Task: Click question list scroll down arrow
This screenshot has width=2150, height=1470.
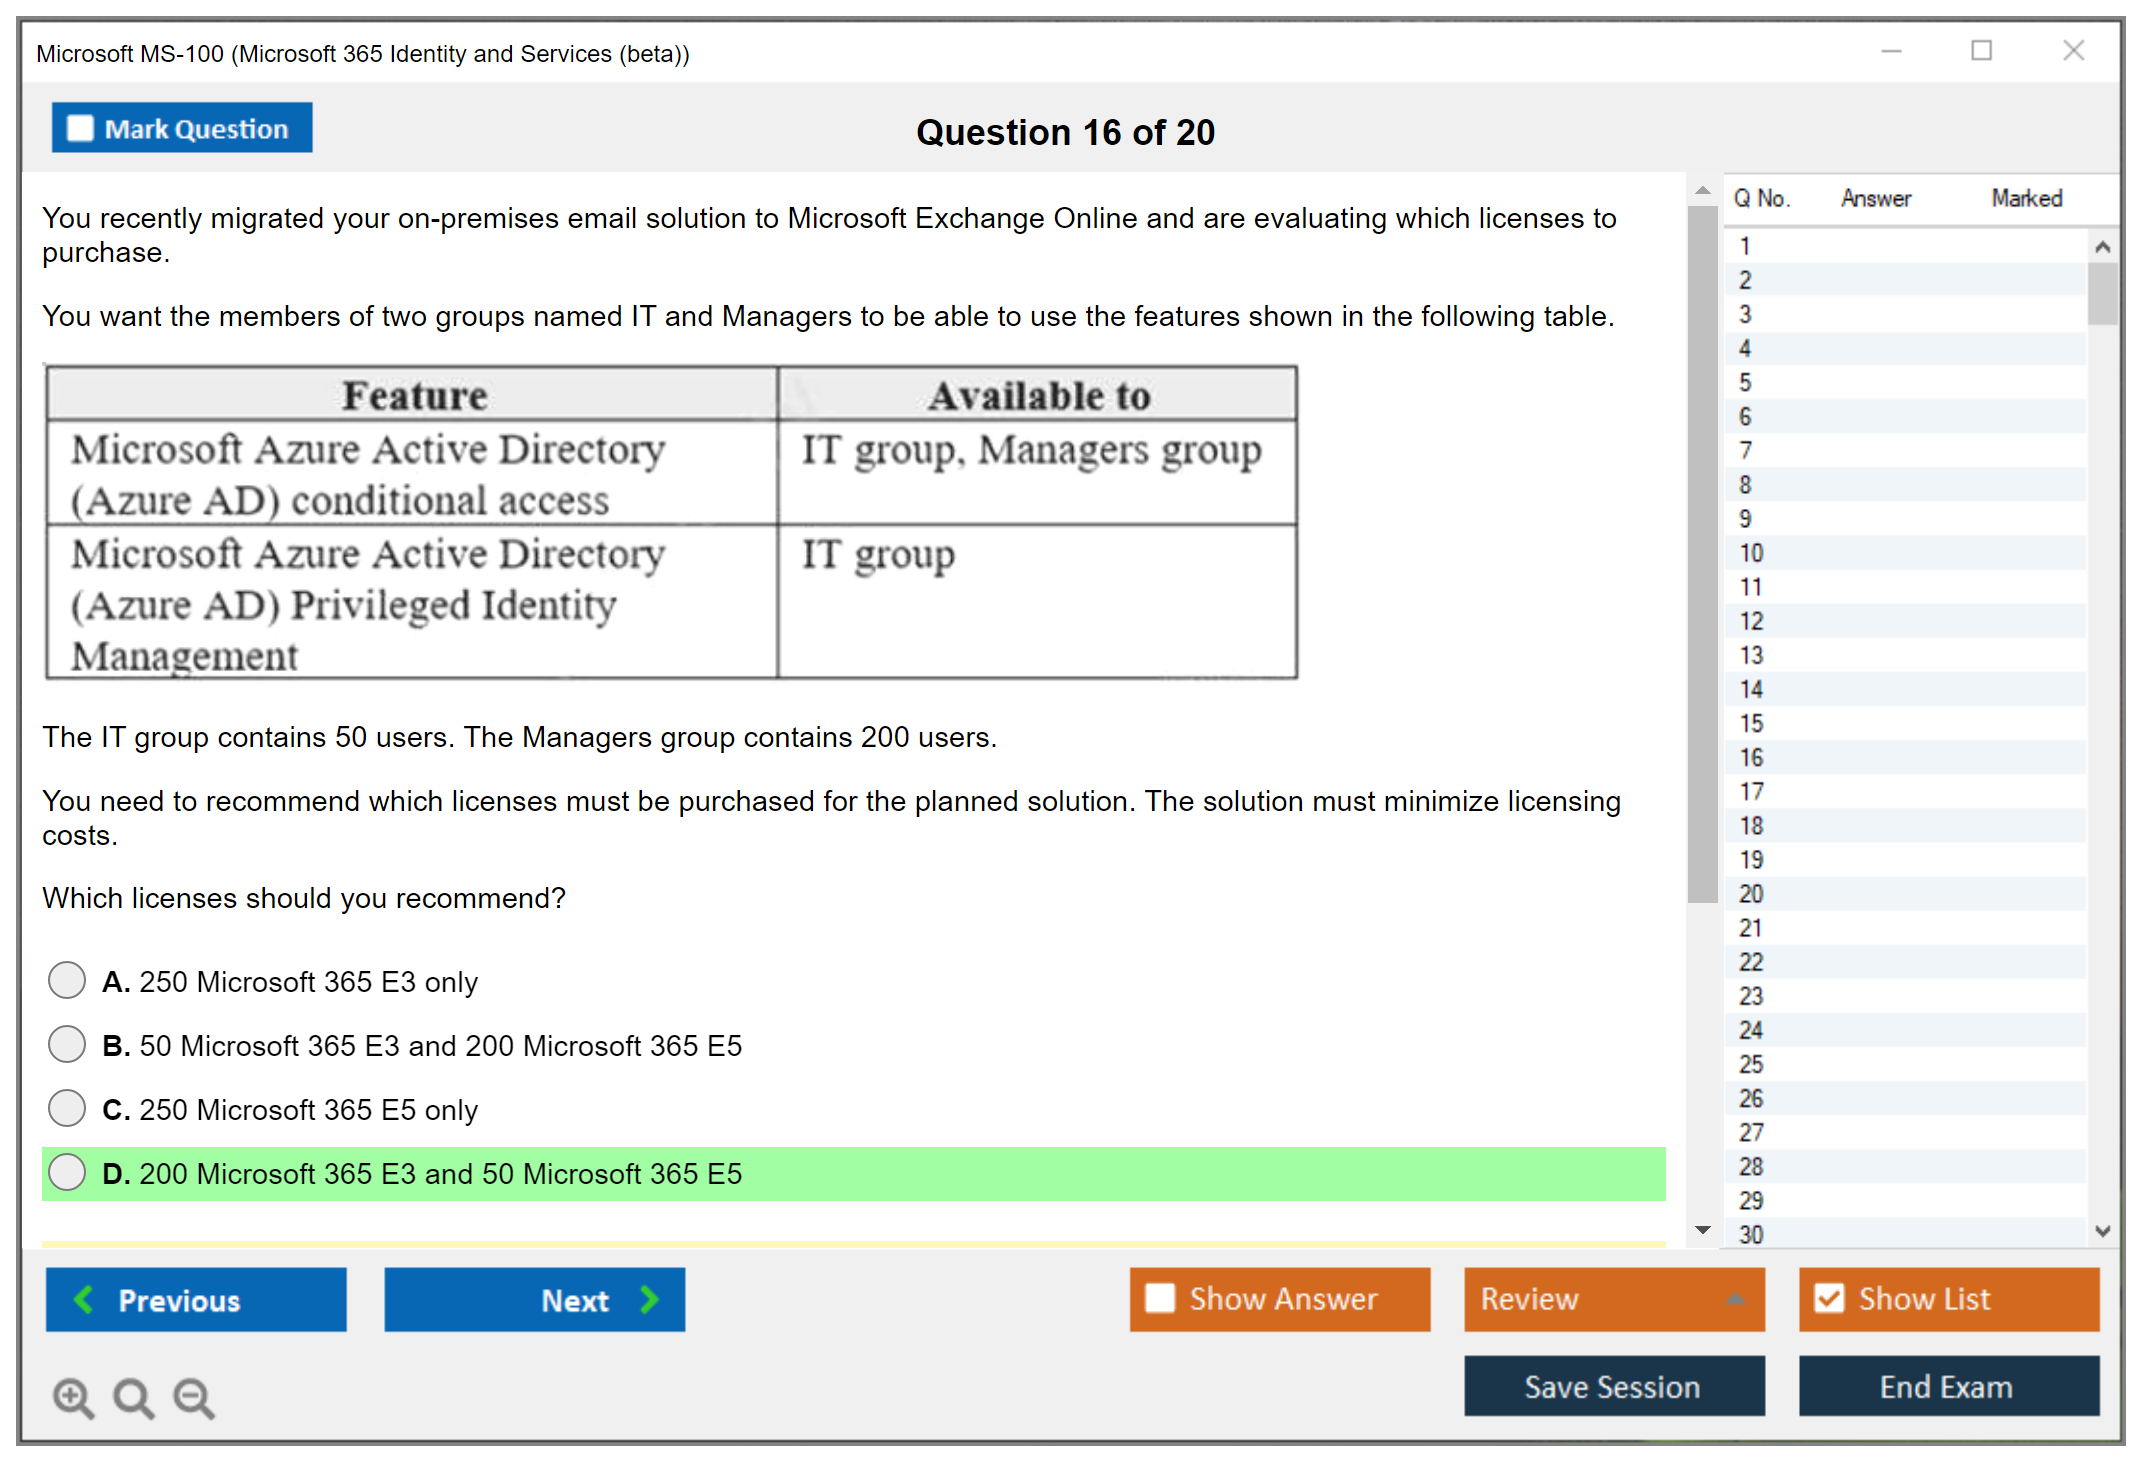Action: click(2102, 1232)
